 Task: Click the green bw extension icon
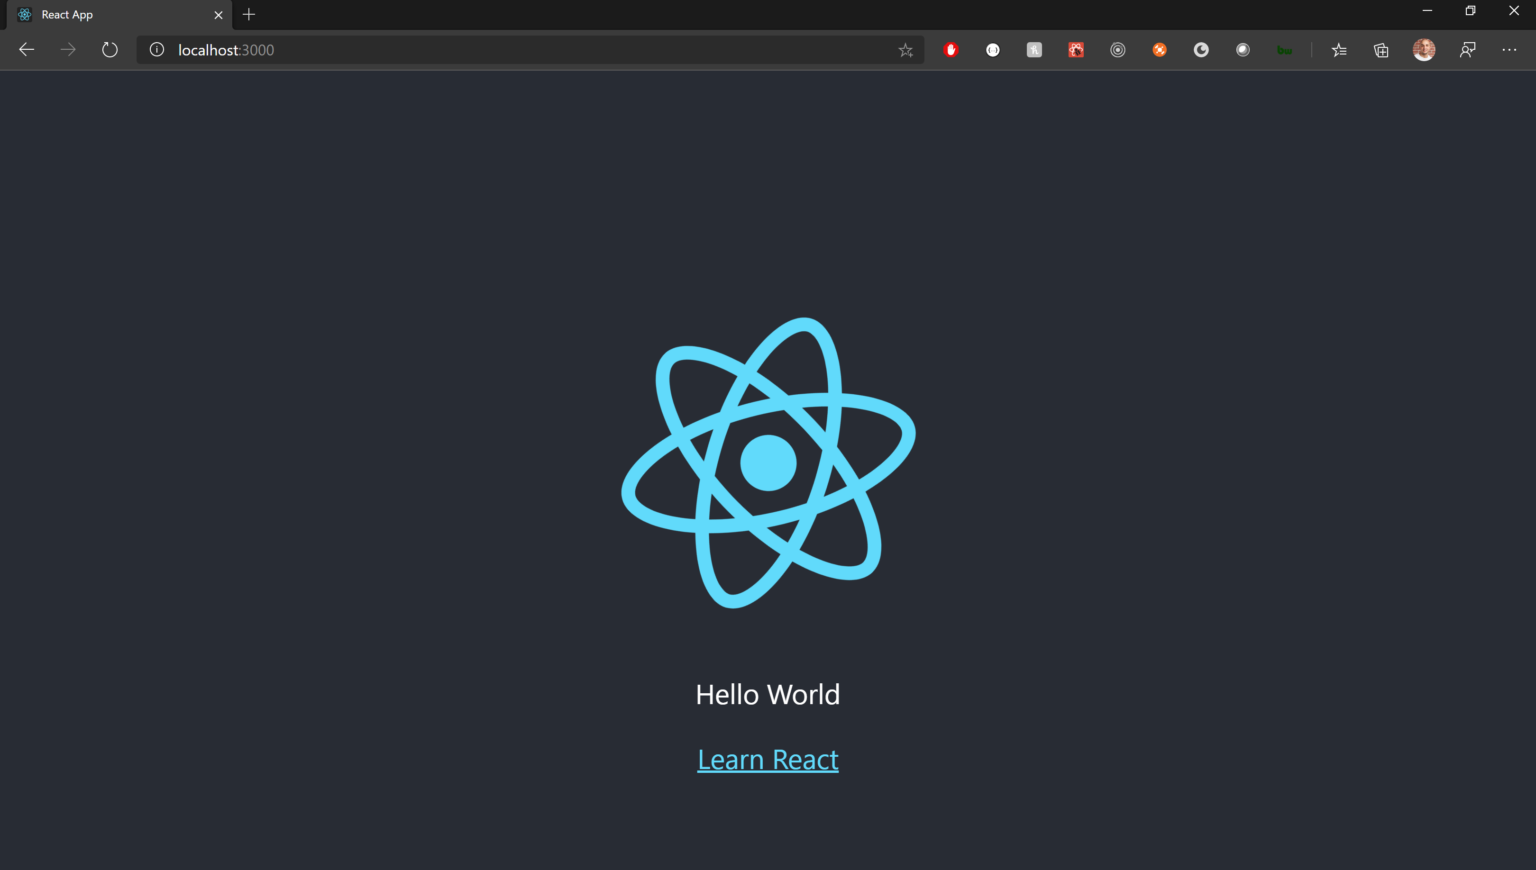click(1285, 49)
